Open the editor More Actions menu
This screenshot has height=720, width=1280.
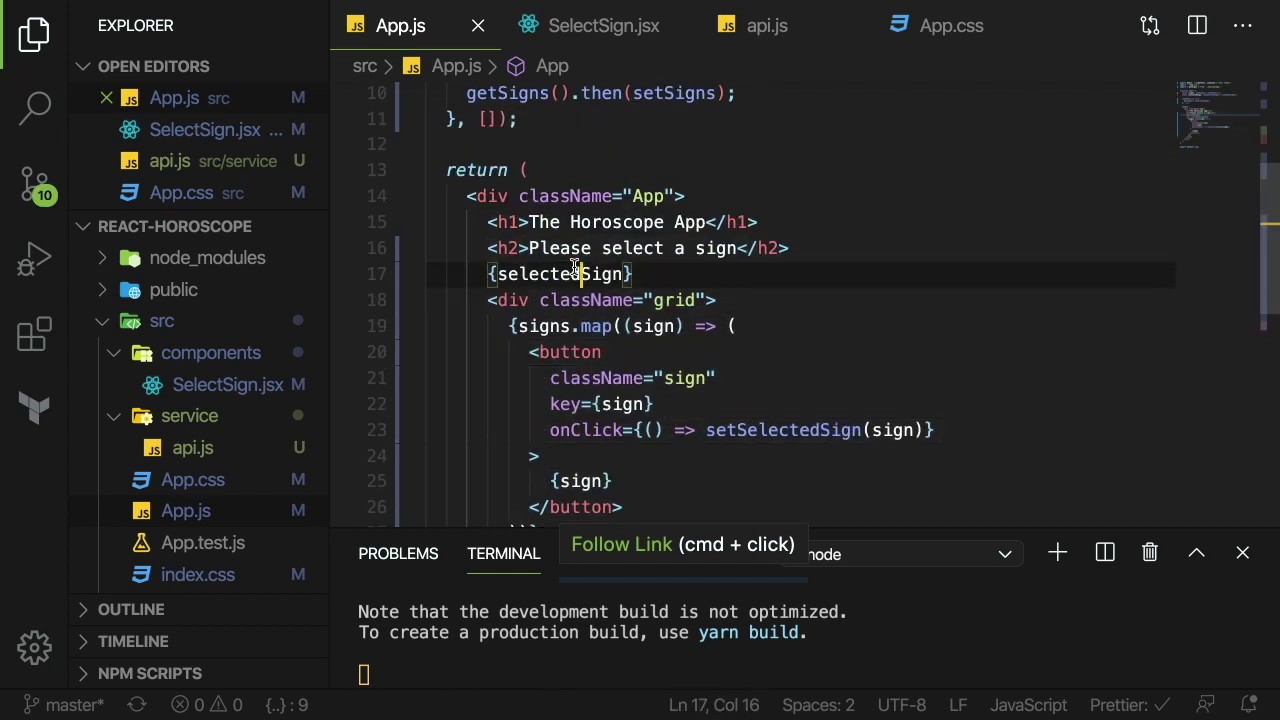click(1243, 26)
